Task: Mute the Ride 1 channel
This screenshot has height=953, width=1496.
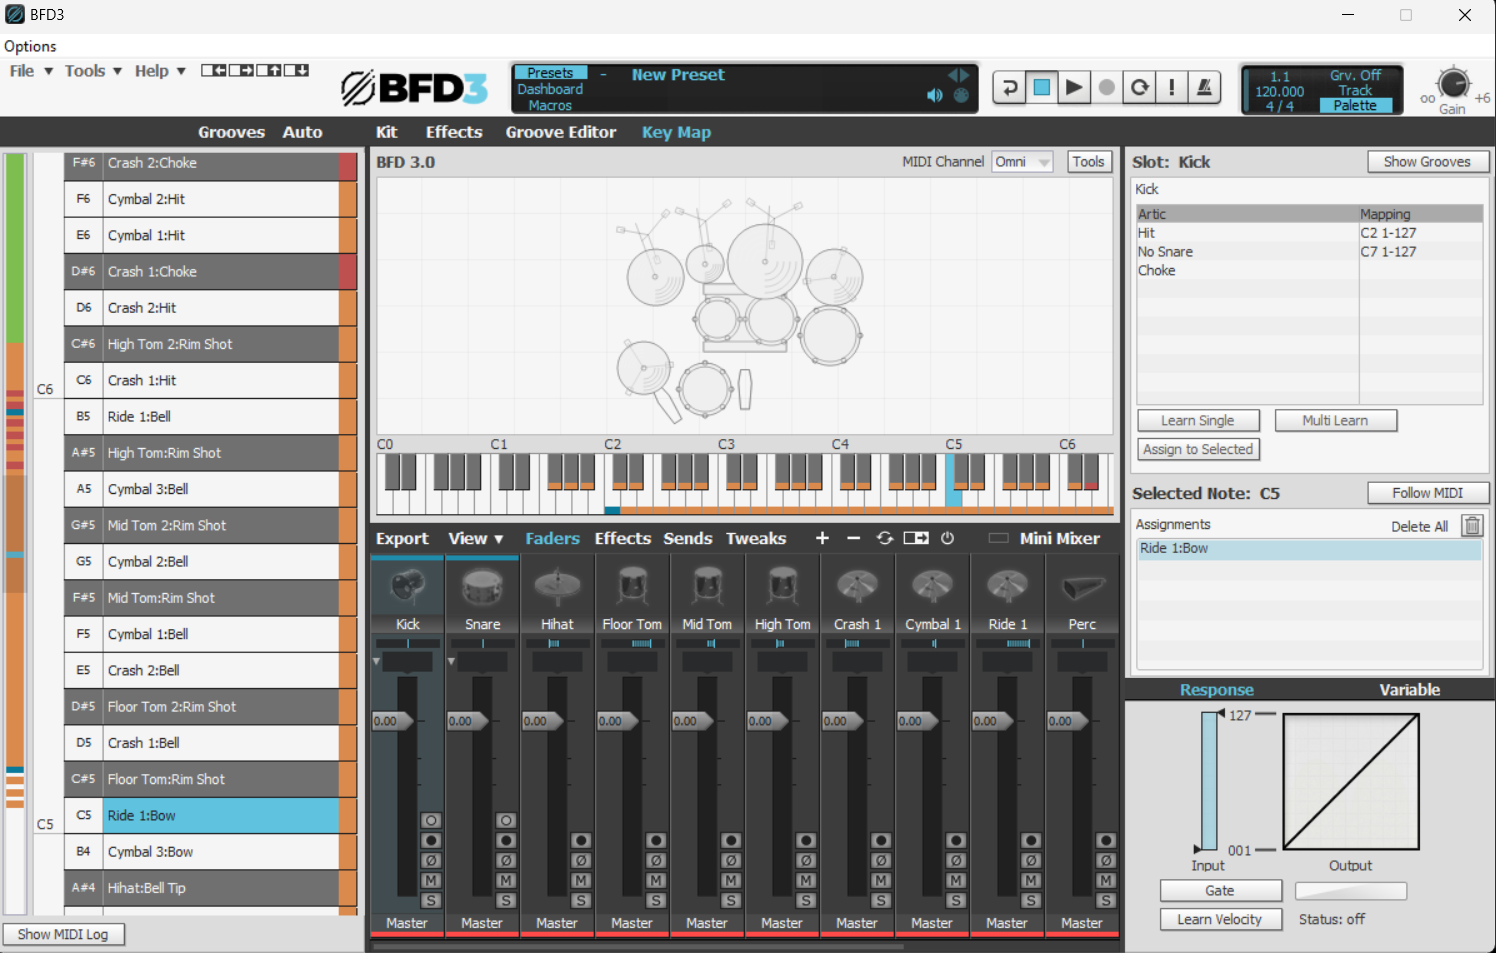Action: coord(1031,881)
